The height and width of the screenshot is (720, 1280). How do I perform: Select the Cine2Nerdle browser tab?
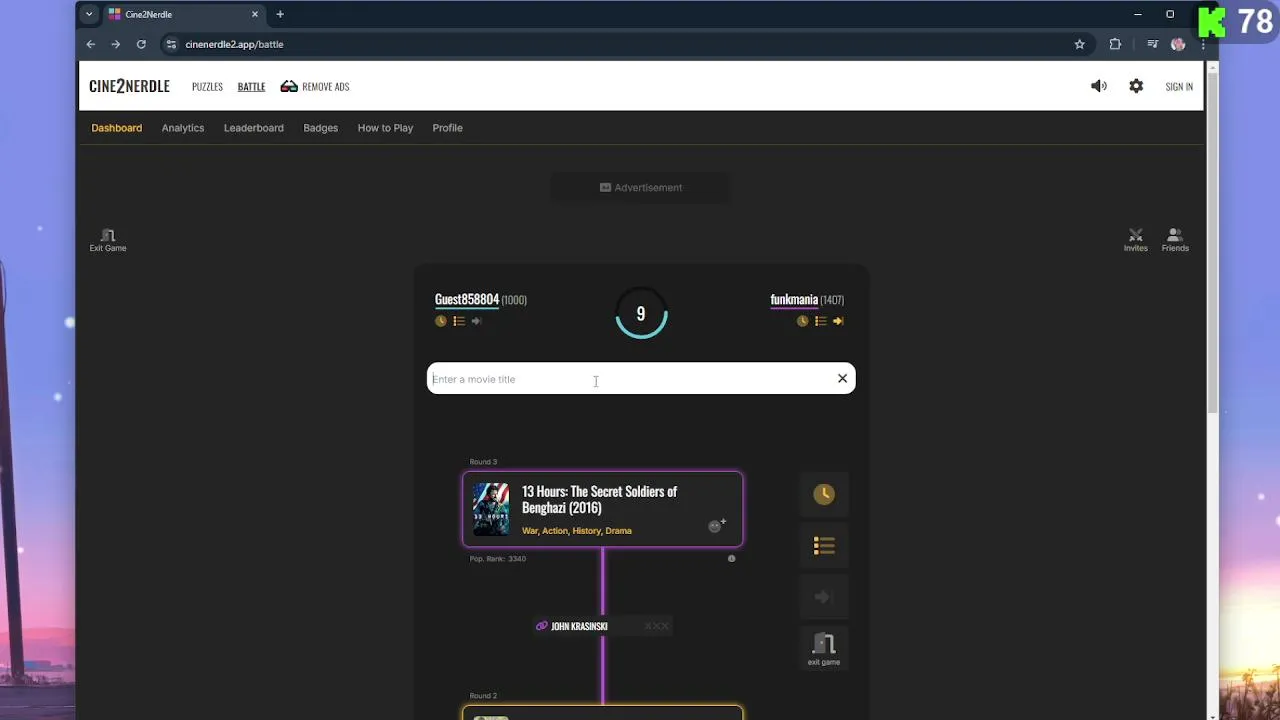click(183, 14)
